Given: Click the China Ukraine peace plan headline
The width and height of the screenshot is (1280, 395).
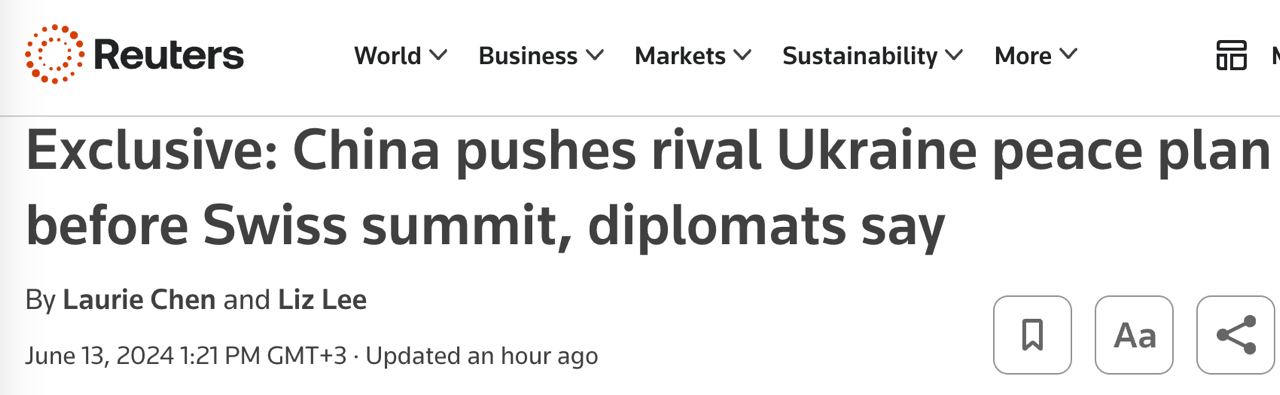Looking at the screenshot, I should (647, 189).
